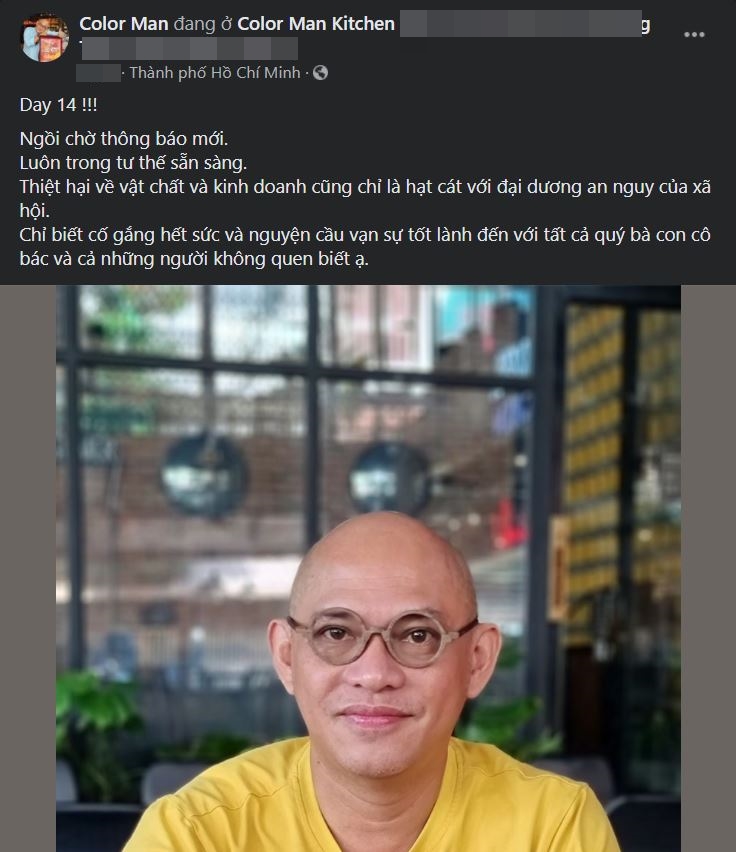Click the sentence starting "Thiệt hại về vật chất"
Image resolution: width=736 pixels, height=852 pixels.
365,198
